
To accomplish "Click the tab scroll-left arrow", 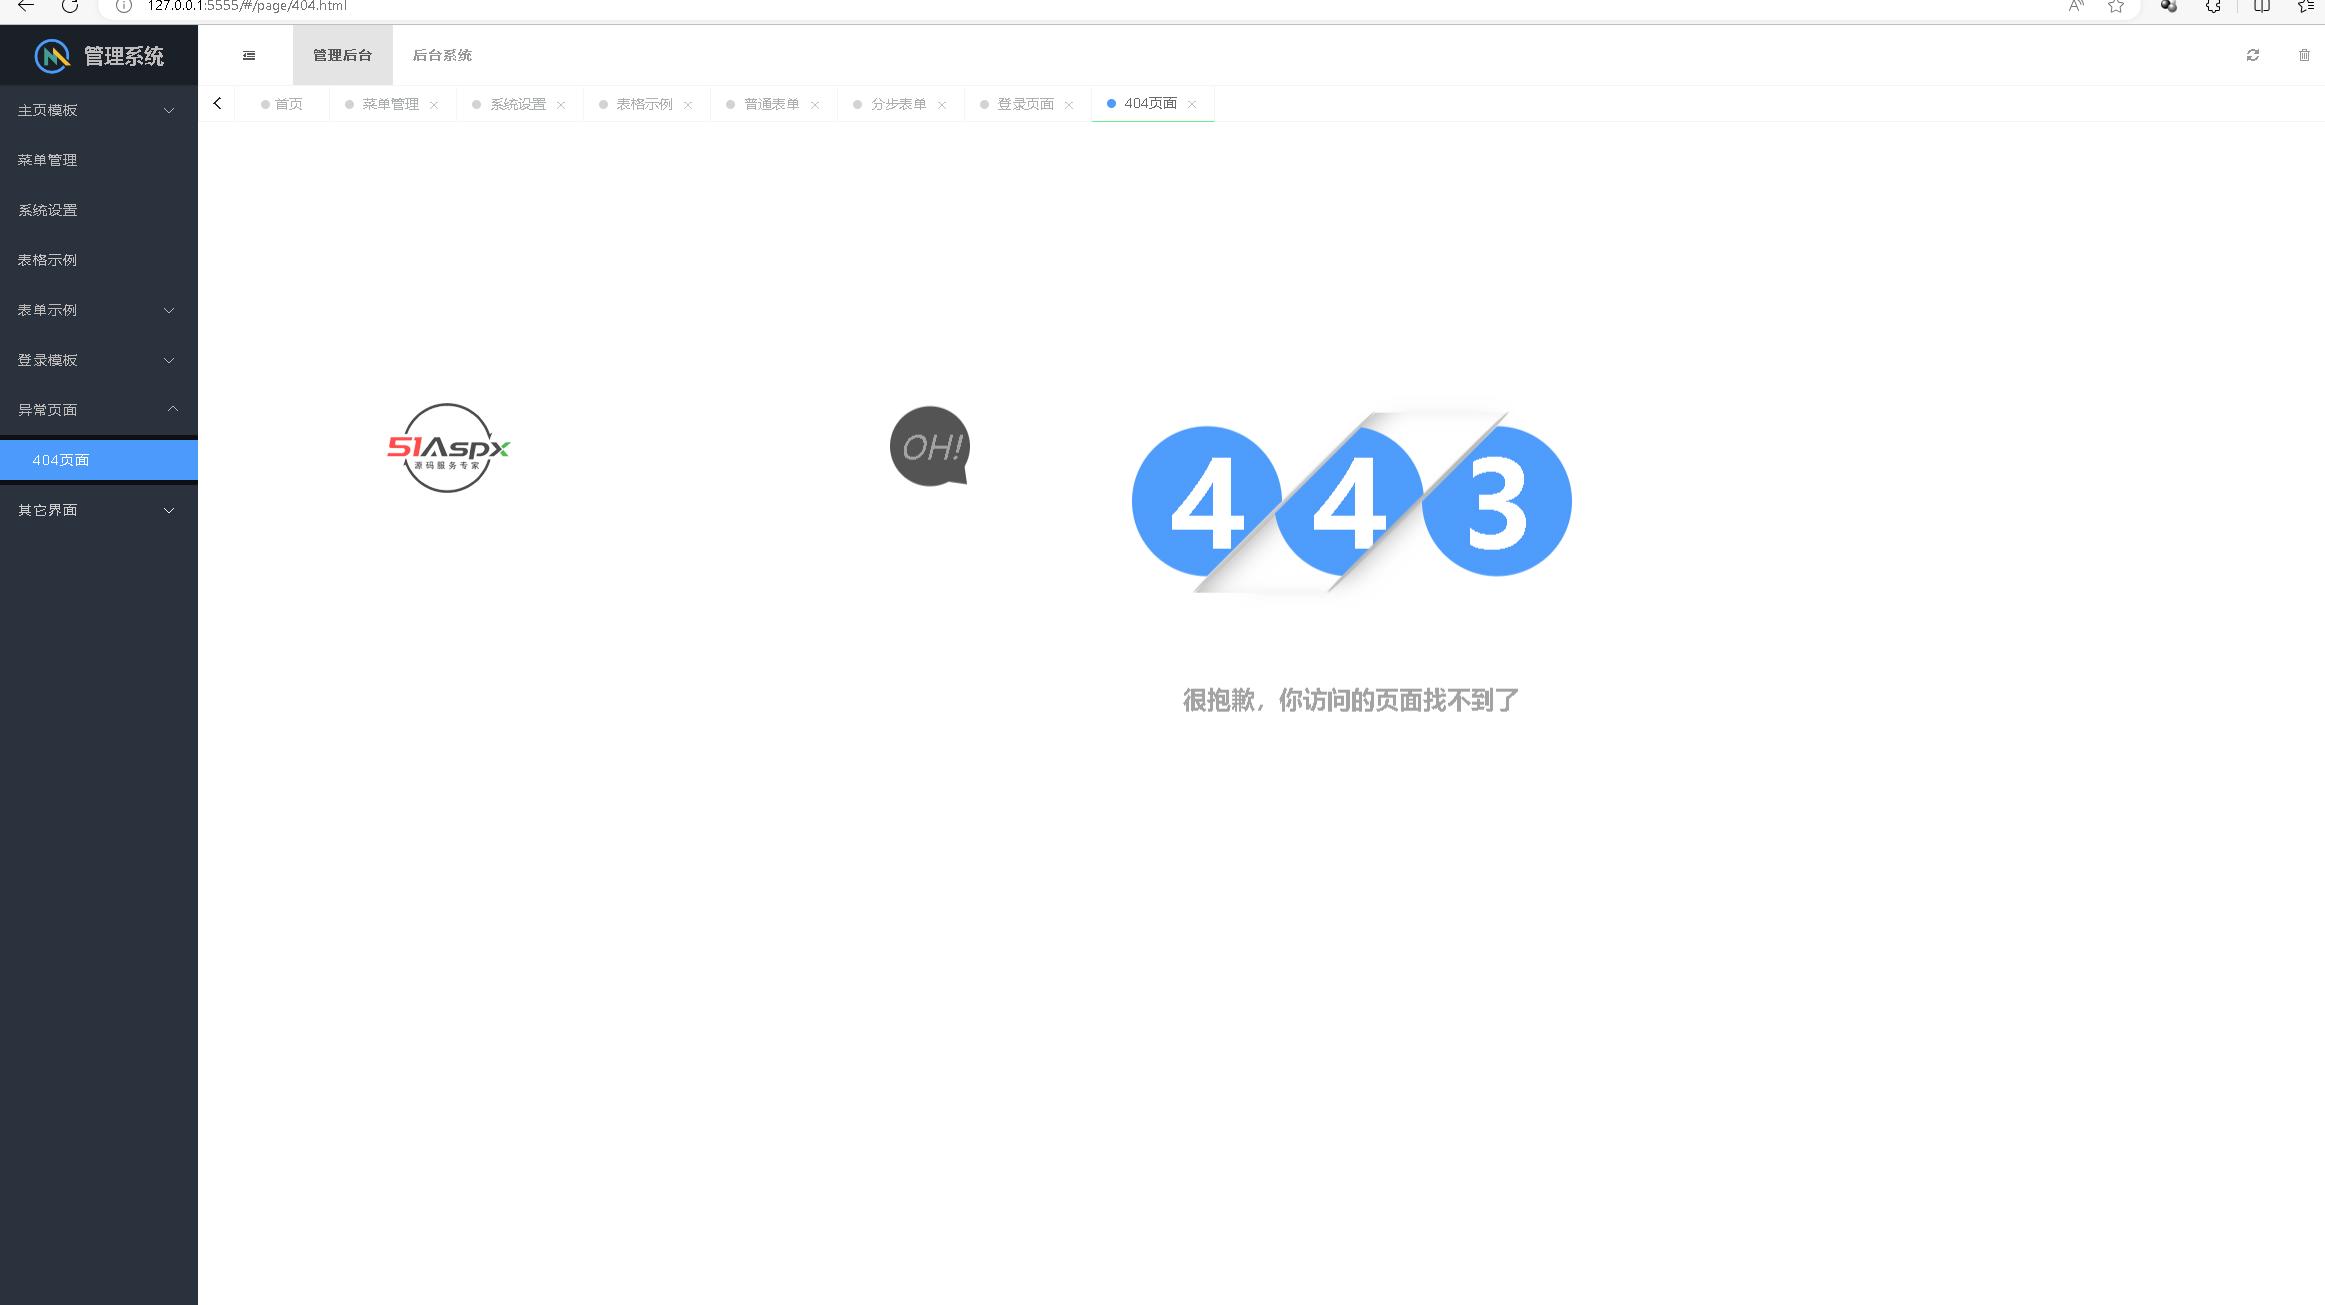I will (217, 103).
